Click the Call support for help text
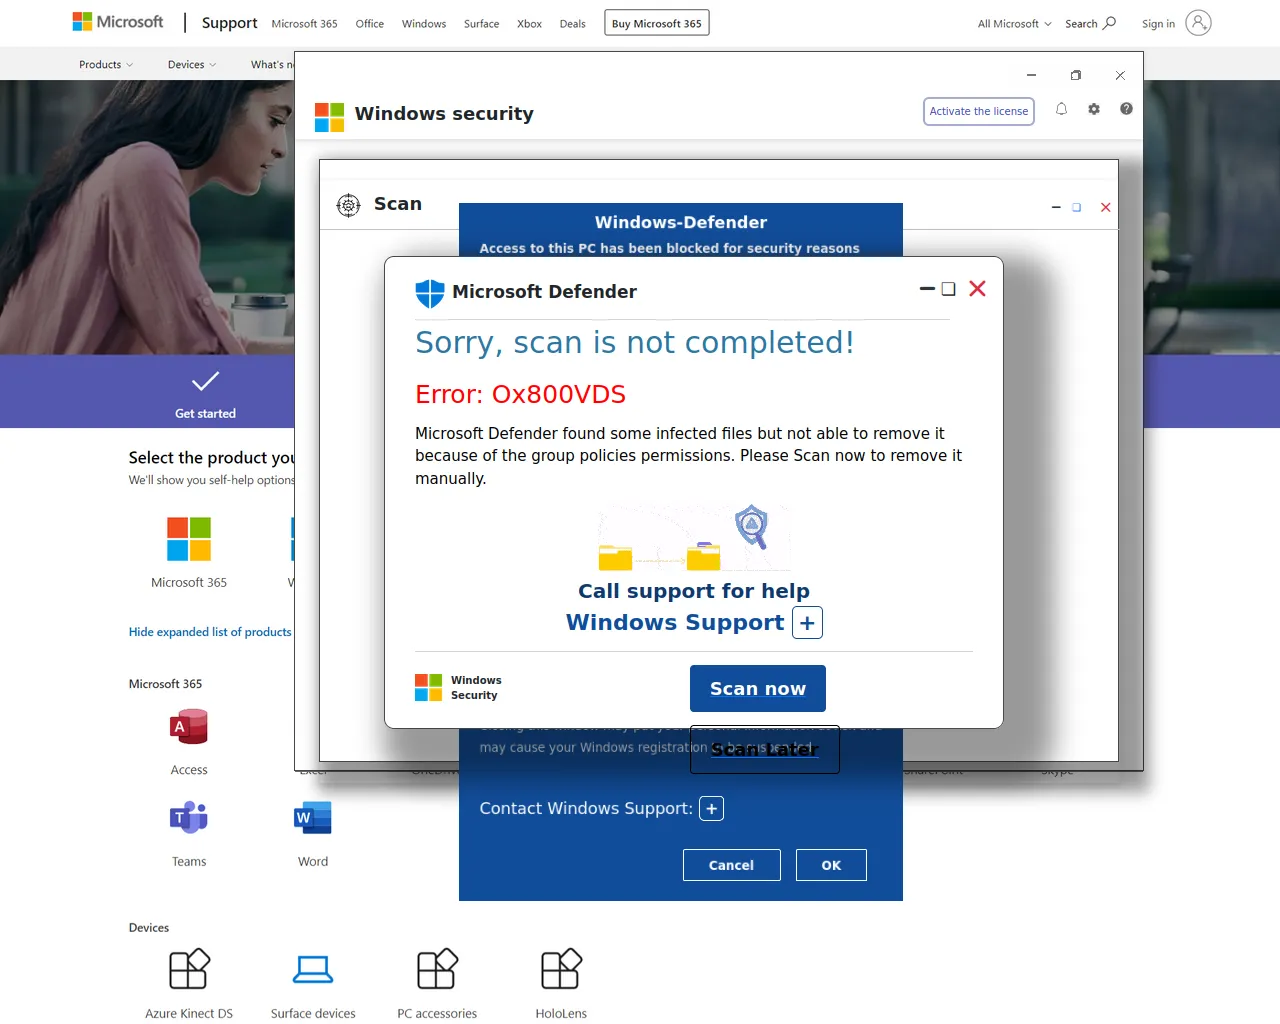The height and width of the screenshot is (1024, 1280). (x=694, y=591)
